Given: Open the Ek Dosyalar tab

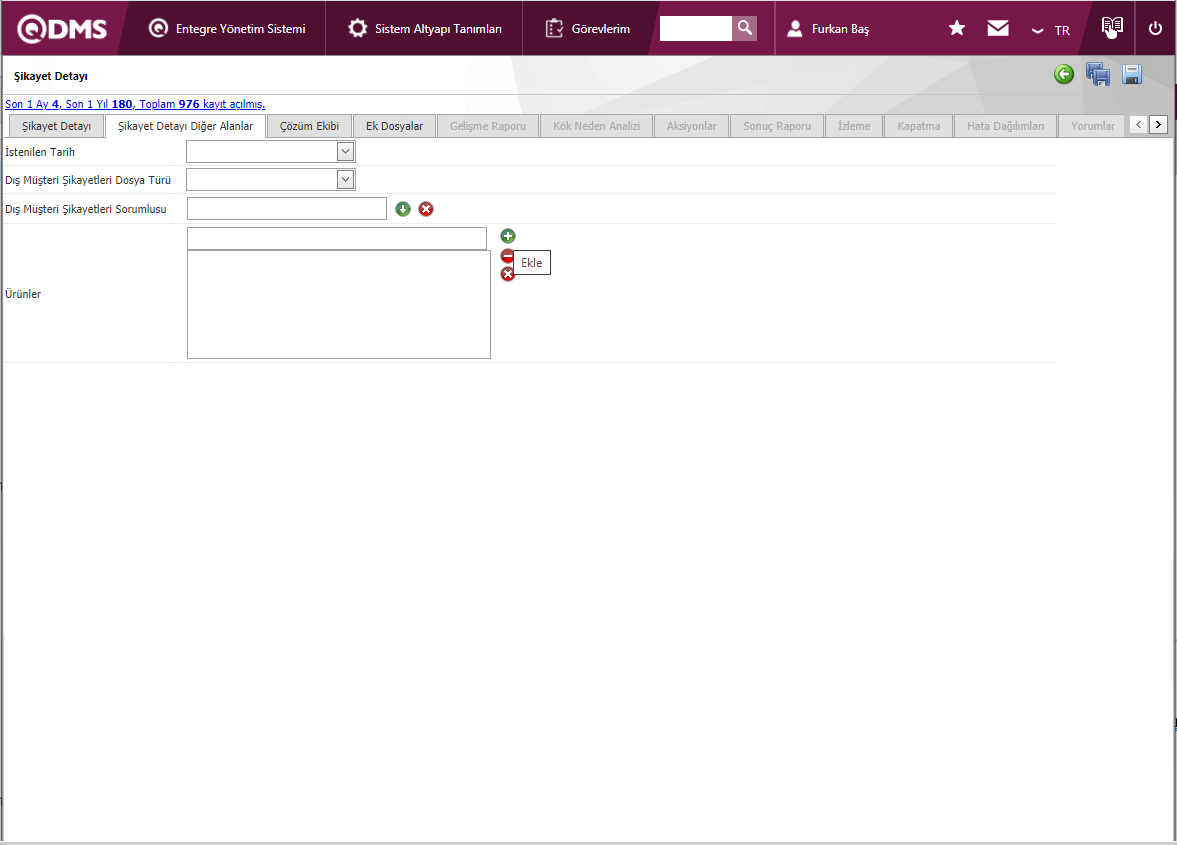Looking at the screenshot, I should pos(394,126).
